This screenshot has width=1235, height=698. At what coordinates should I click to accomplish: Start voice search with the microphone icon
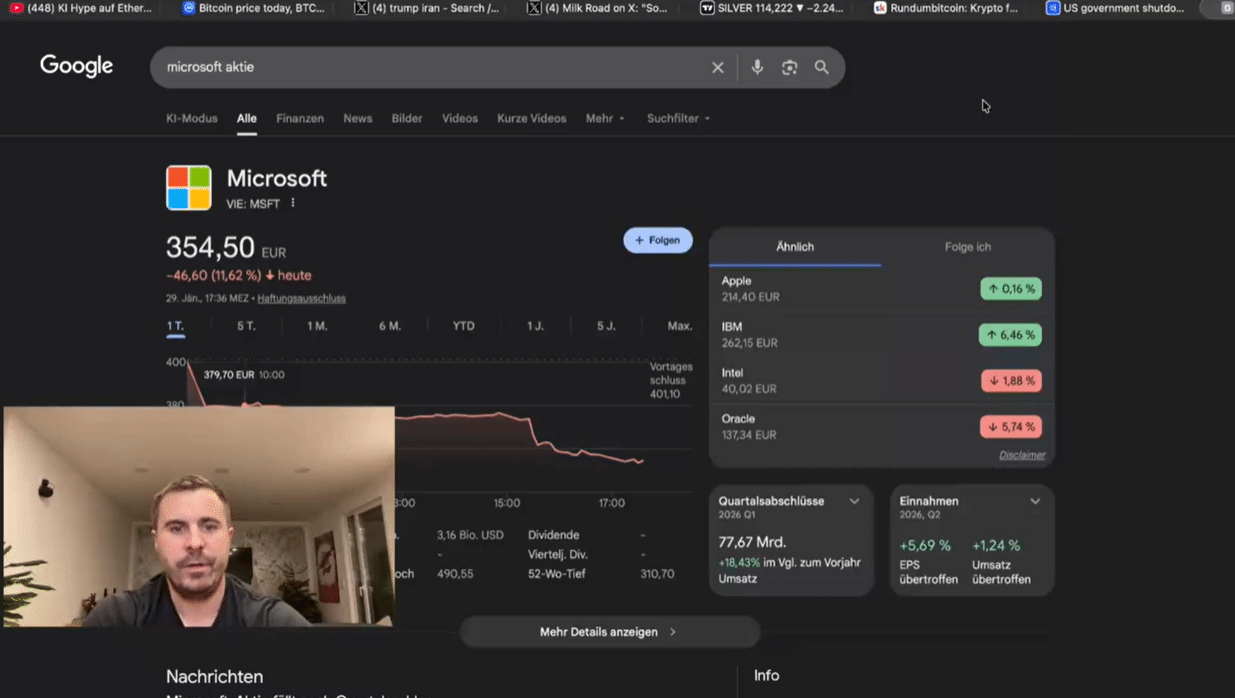[757, 67]
